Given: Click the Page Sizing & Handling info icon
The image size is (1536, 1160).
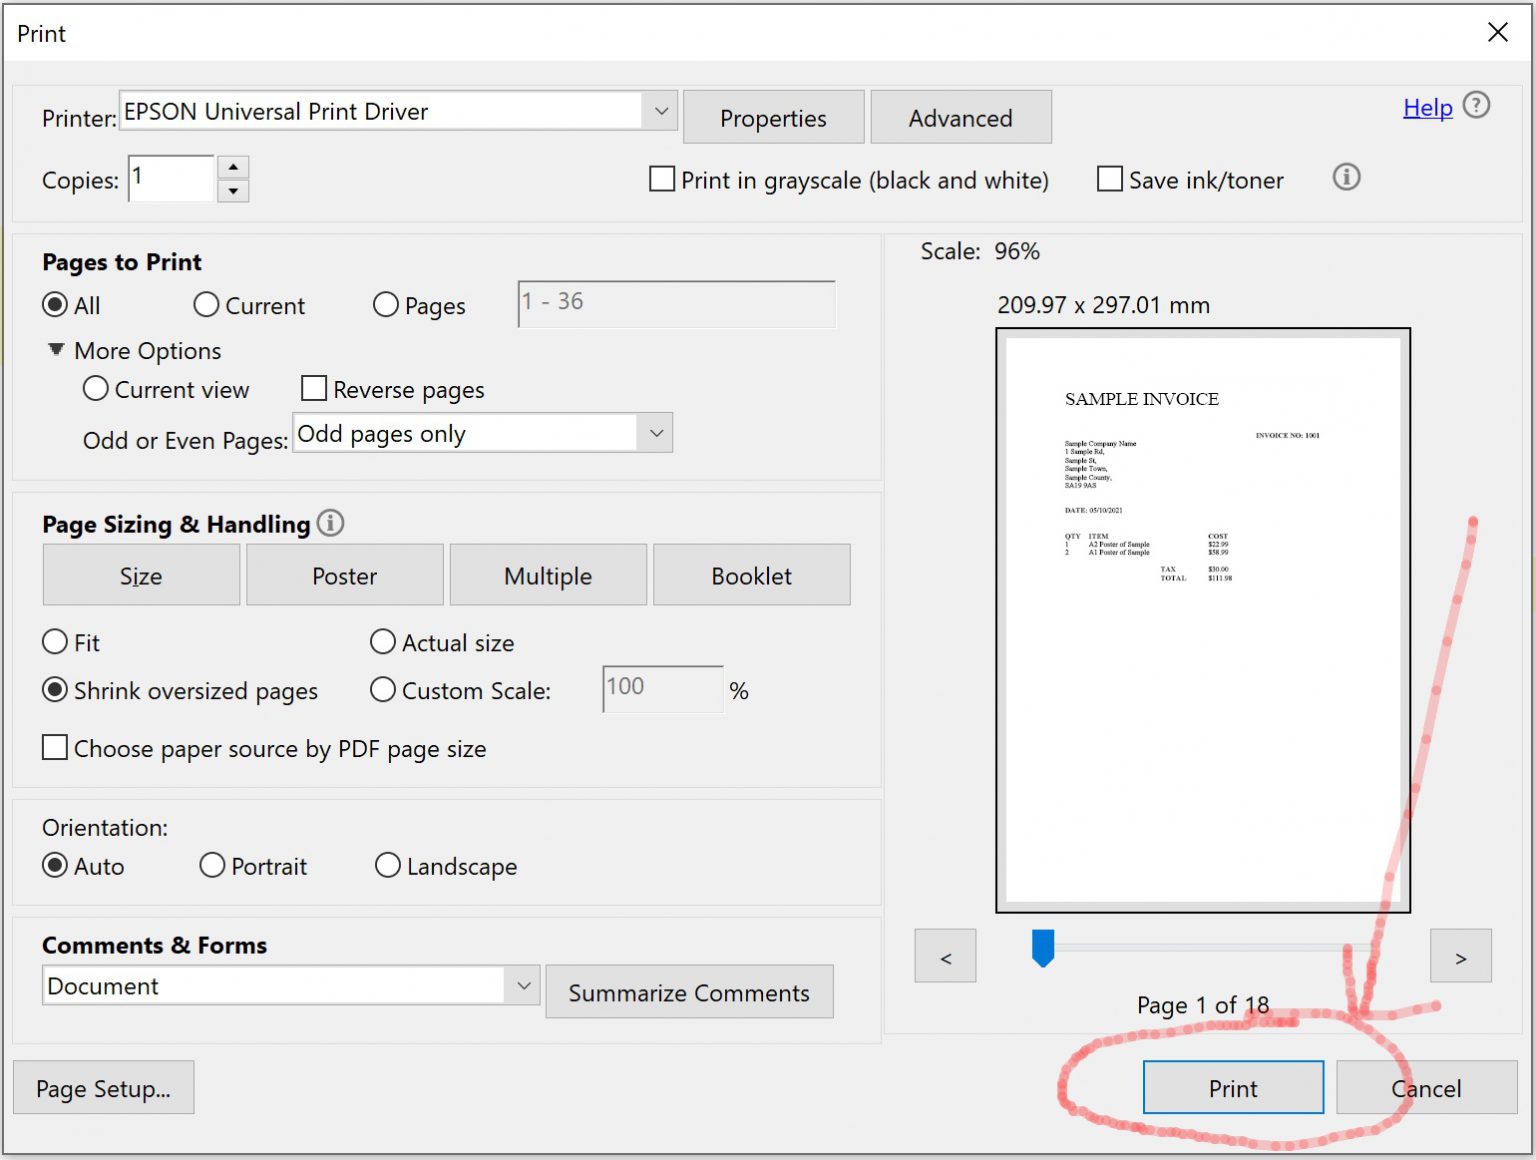Looking at the screenshot, I should pos(330,522).
